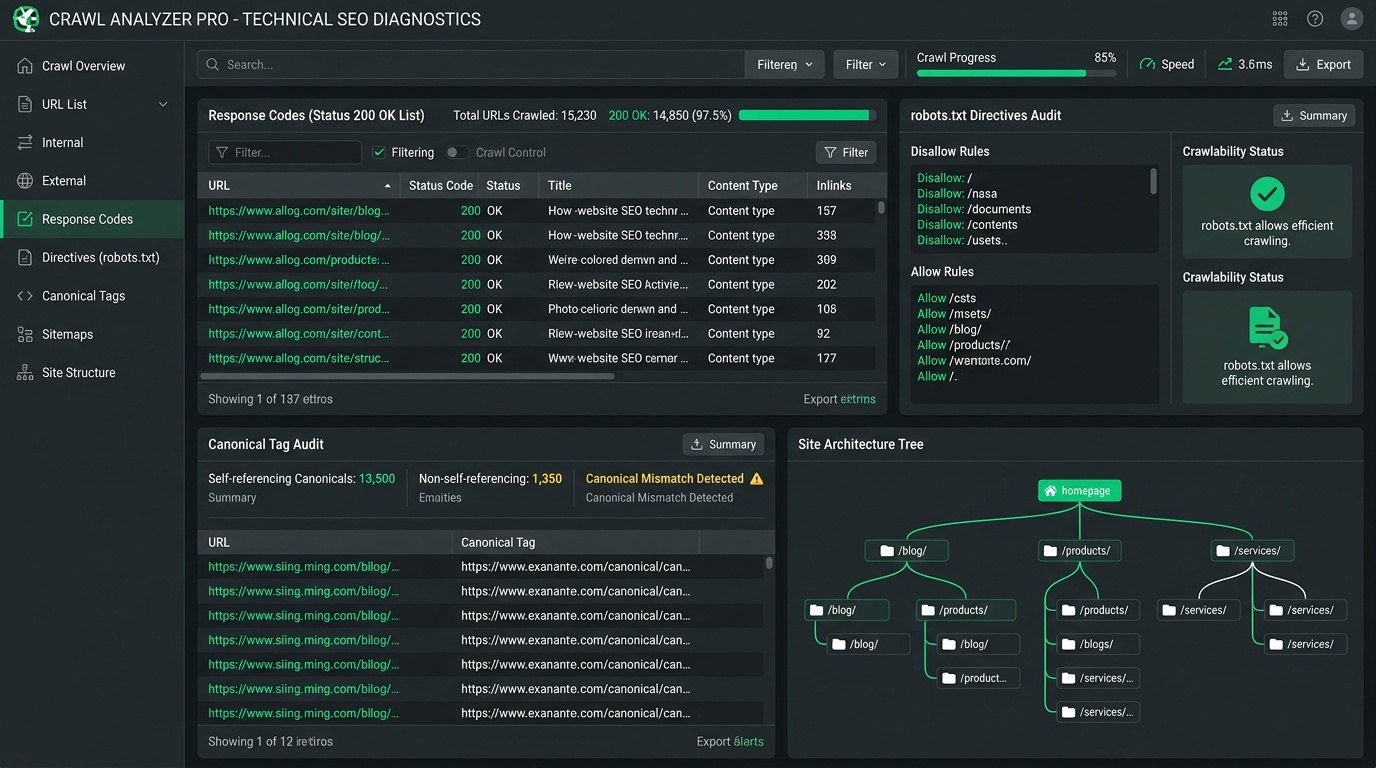Viewport: 1376px width, 768px height.
Task: Click the document-check crawlability status icon
Action: (1267, 328)
